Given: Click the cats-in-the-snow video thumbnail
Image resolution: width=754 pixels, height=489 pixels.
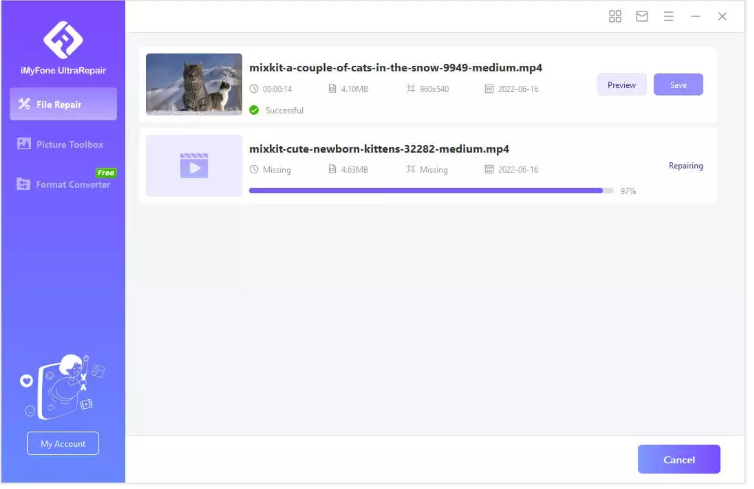Looking at the screenshot, I should click(195, 85).
